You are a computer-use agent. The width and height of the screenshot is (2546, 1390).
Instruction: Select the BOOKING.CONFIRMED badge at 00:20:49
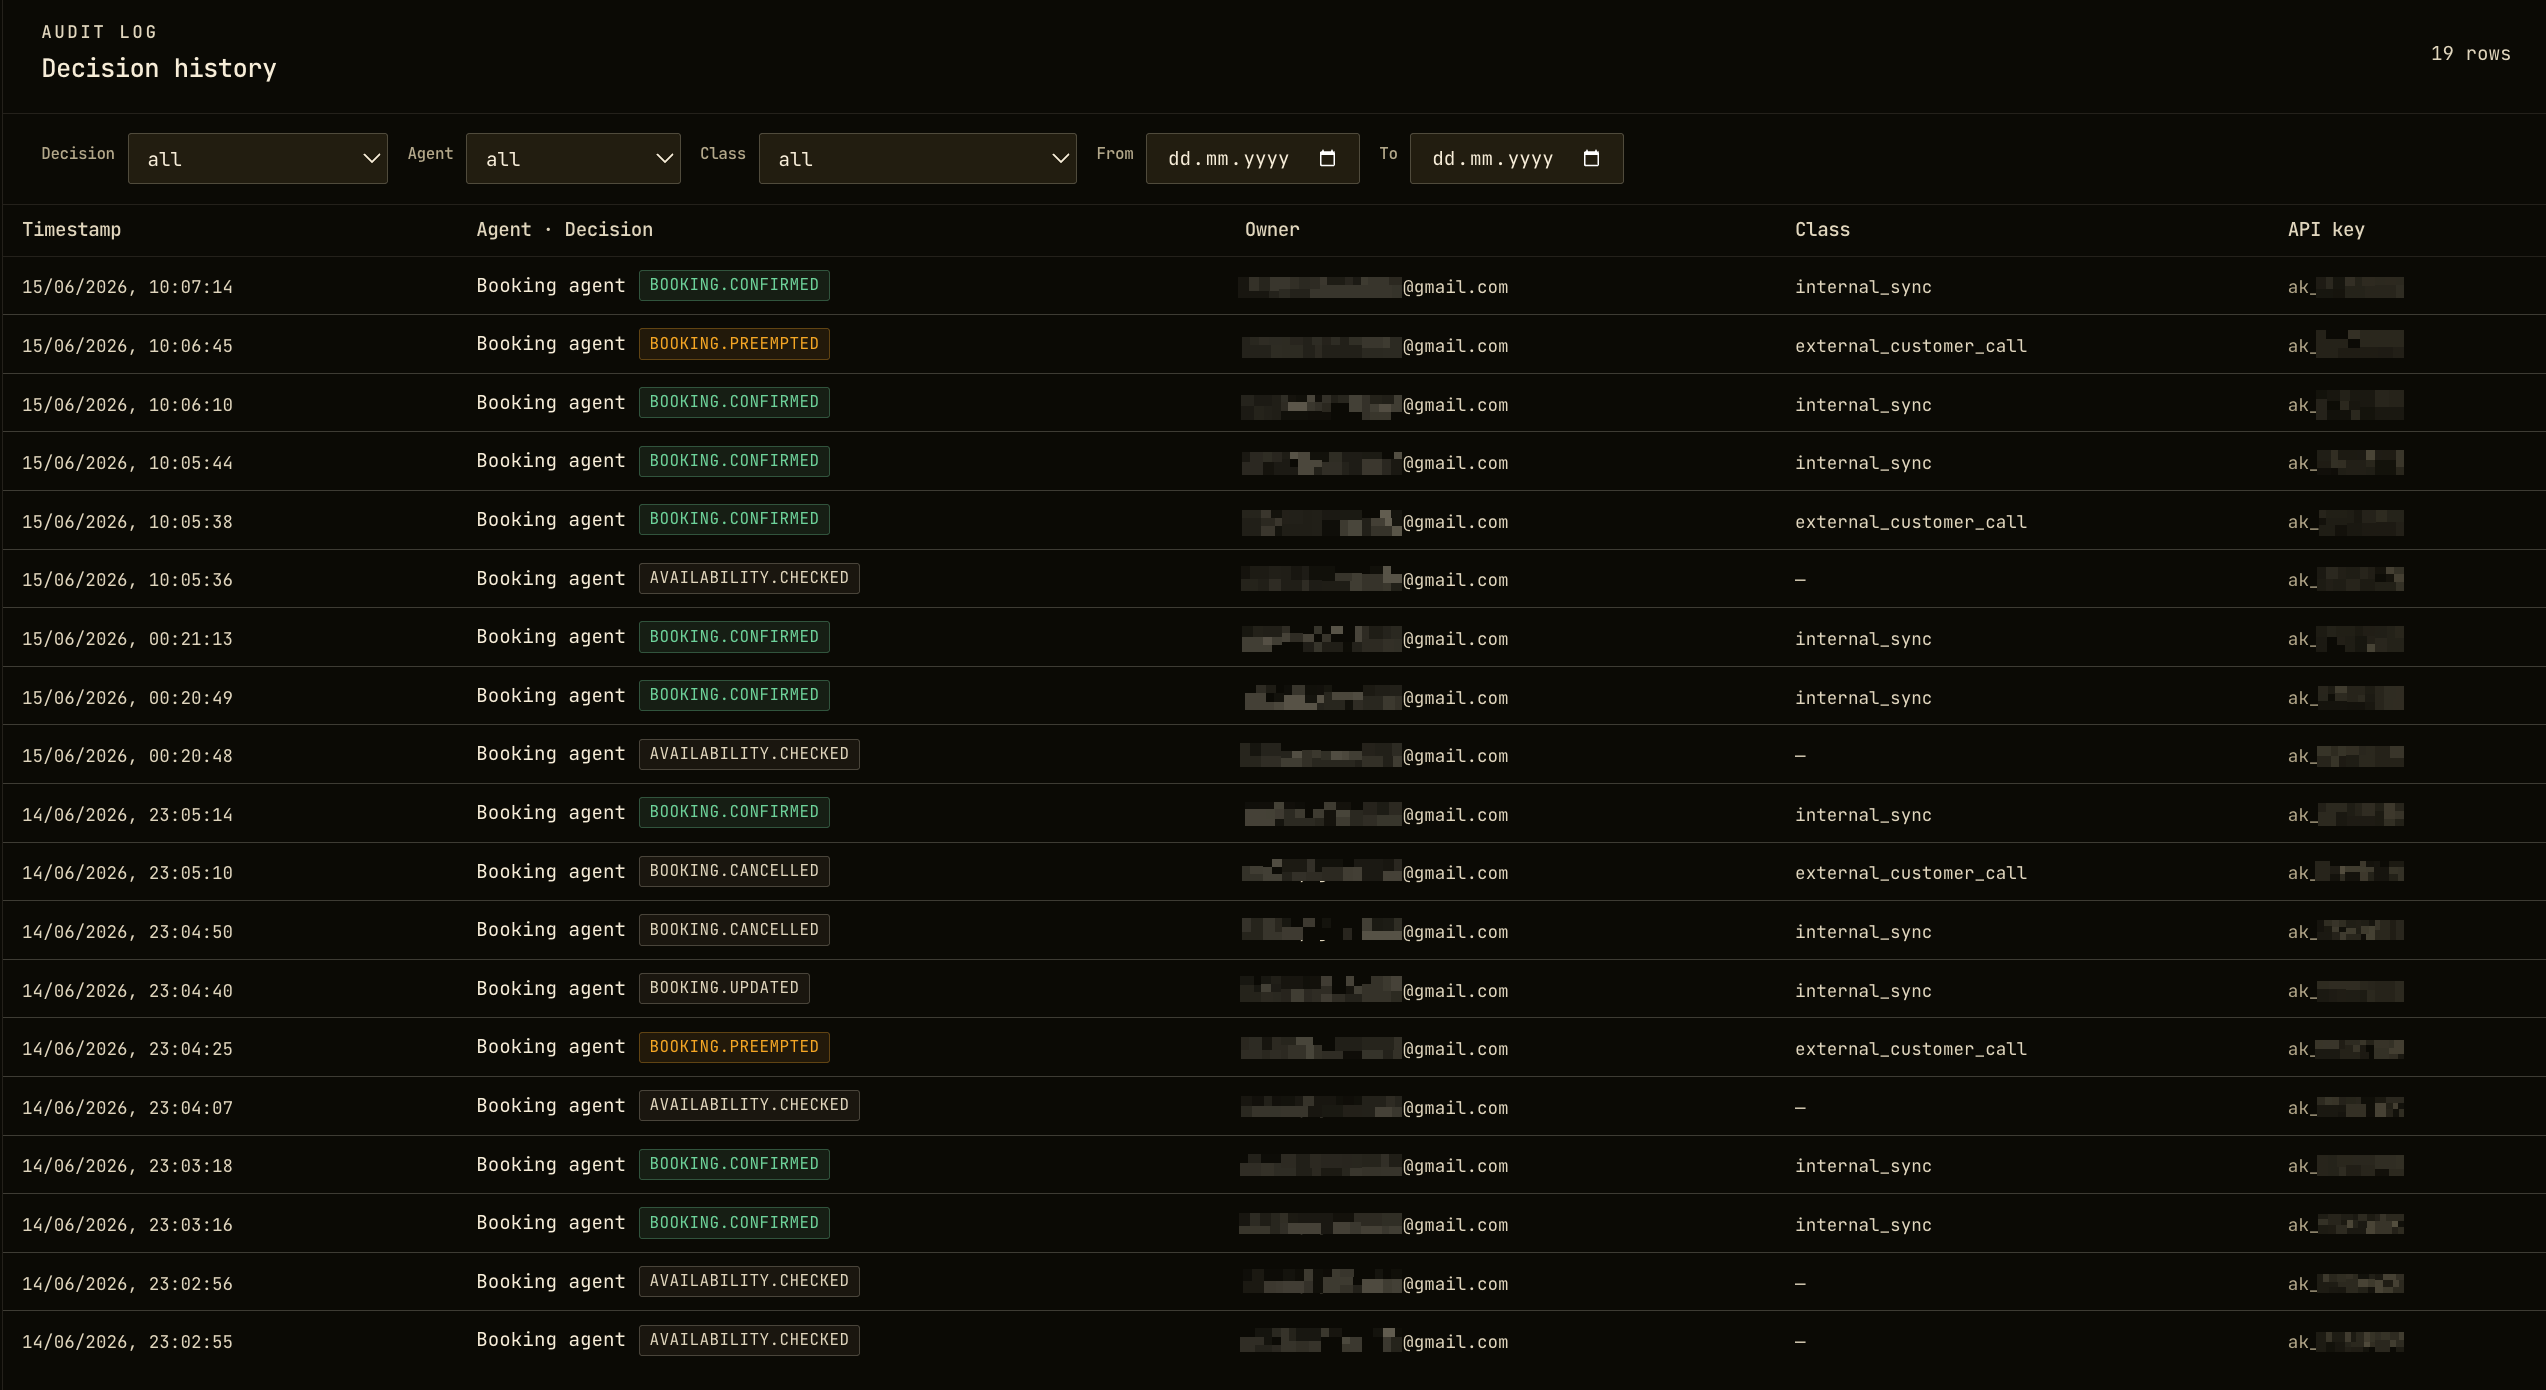(x=734, y=695)
